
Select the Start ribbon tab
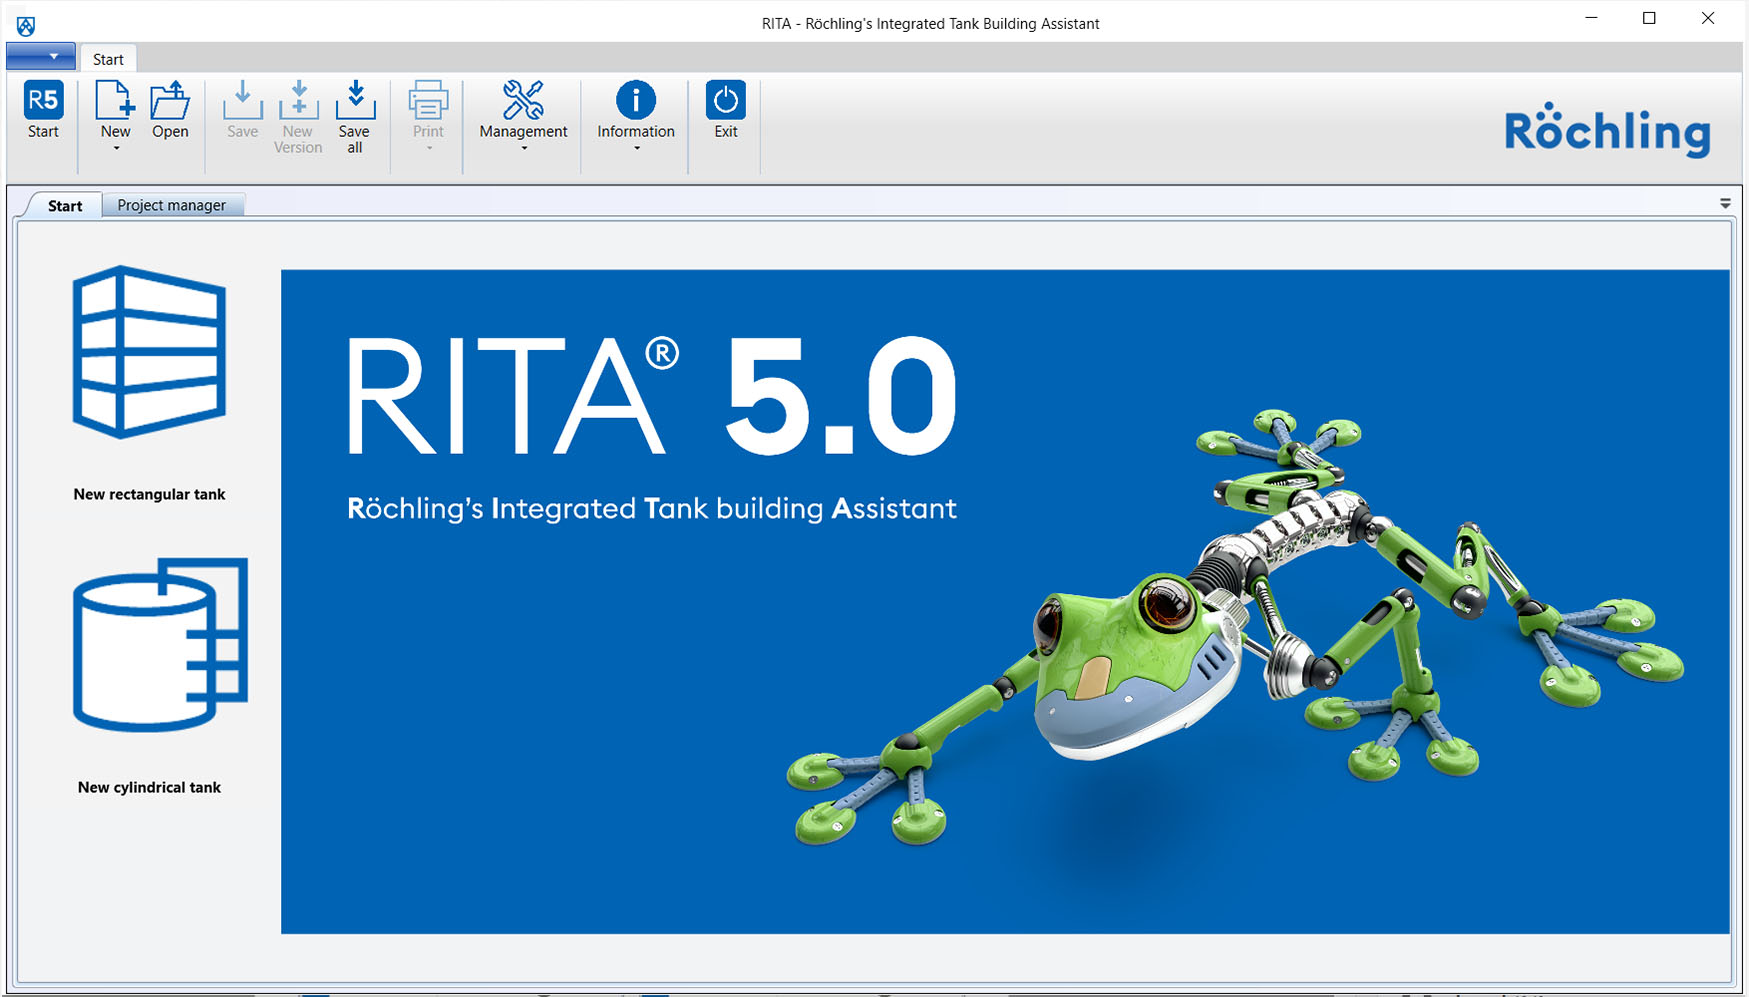tap(108, 59)
